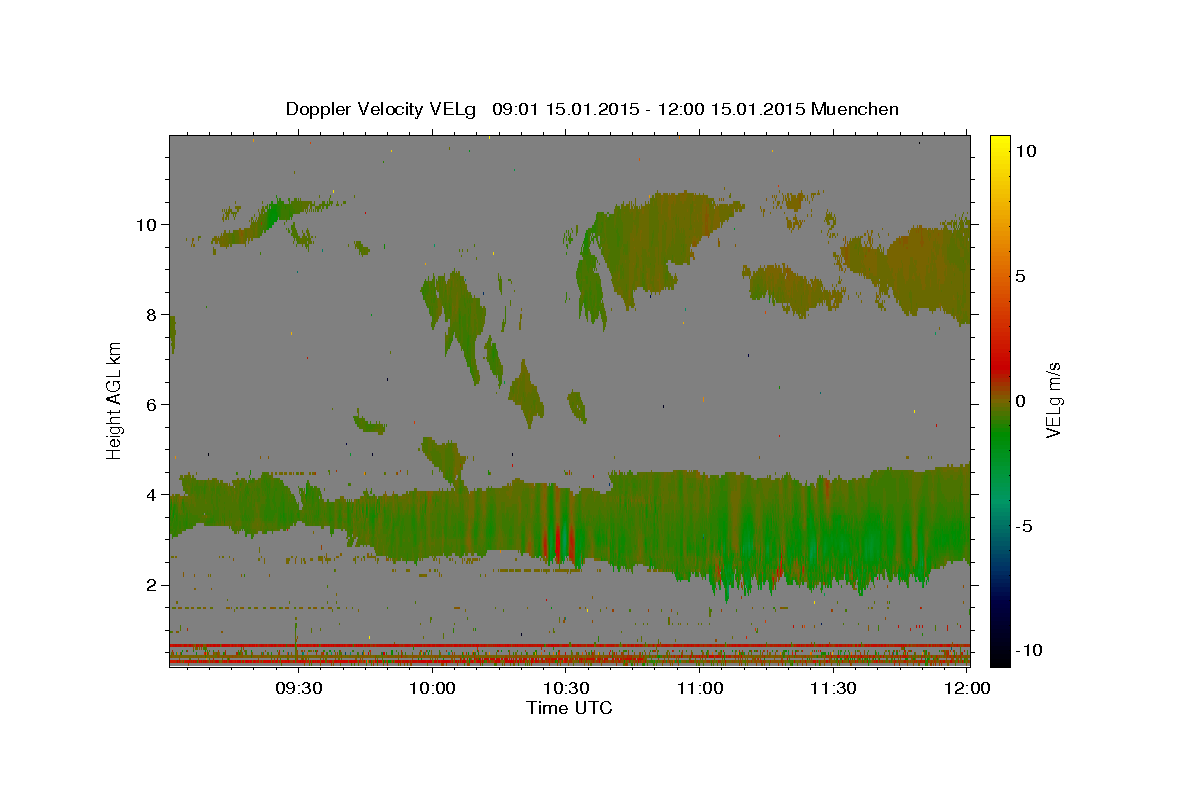Click the chart title "Doppler Velocity VELg"
Screen dimensions: 1200x800
pyautogui.click(x=381, y=109)
